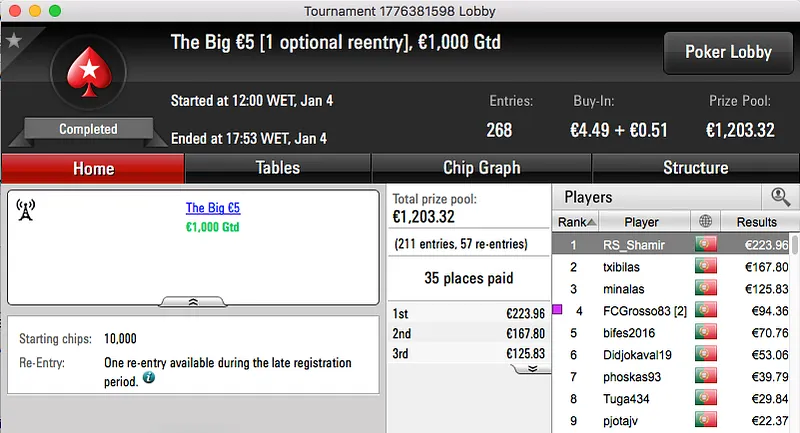This screenshot has width=800, height=433.
Task: Switch to the Tables tab
Action: coord(278,168)
